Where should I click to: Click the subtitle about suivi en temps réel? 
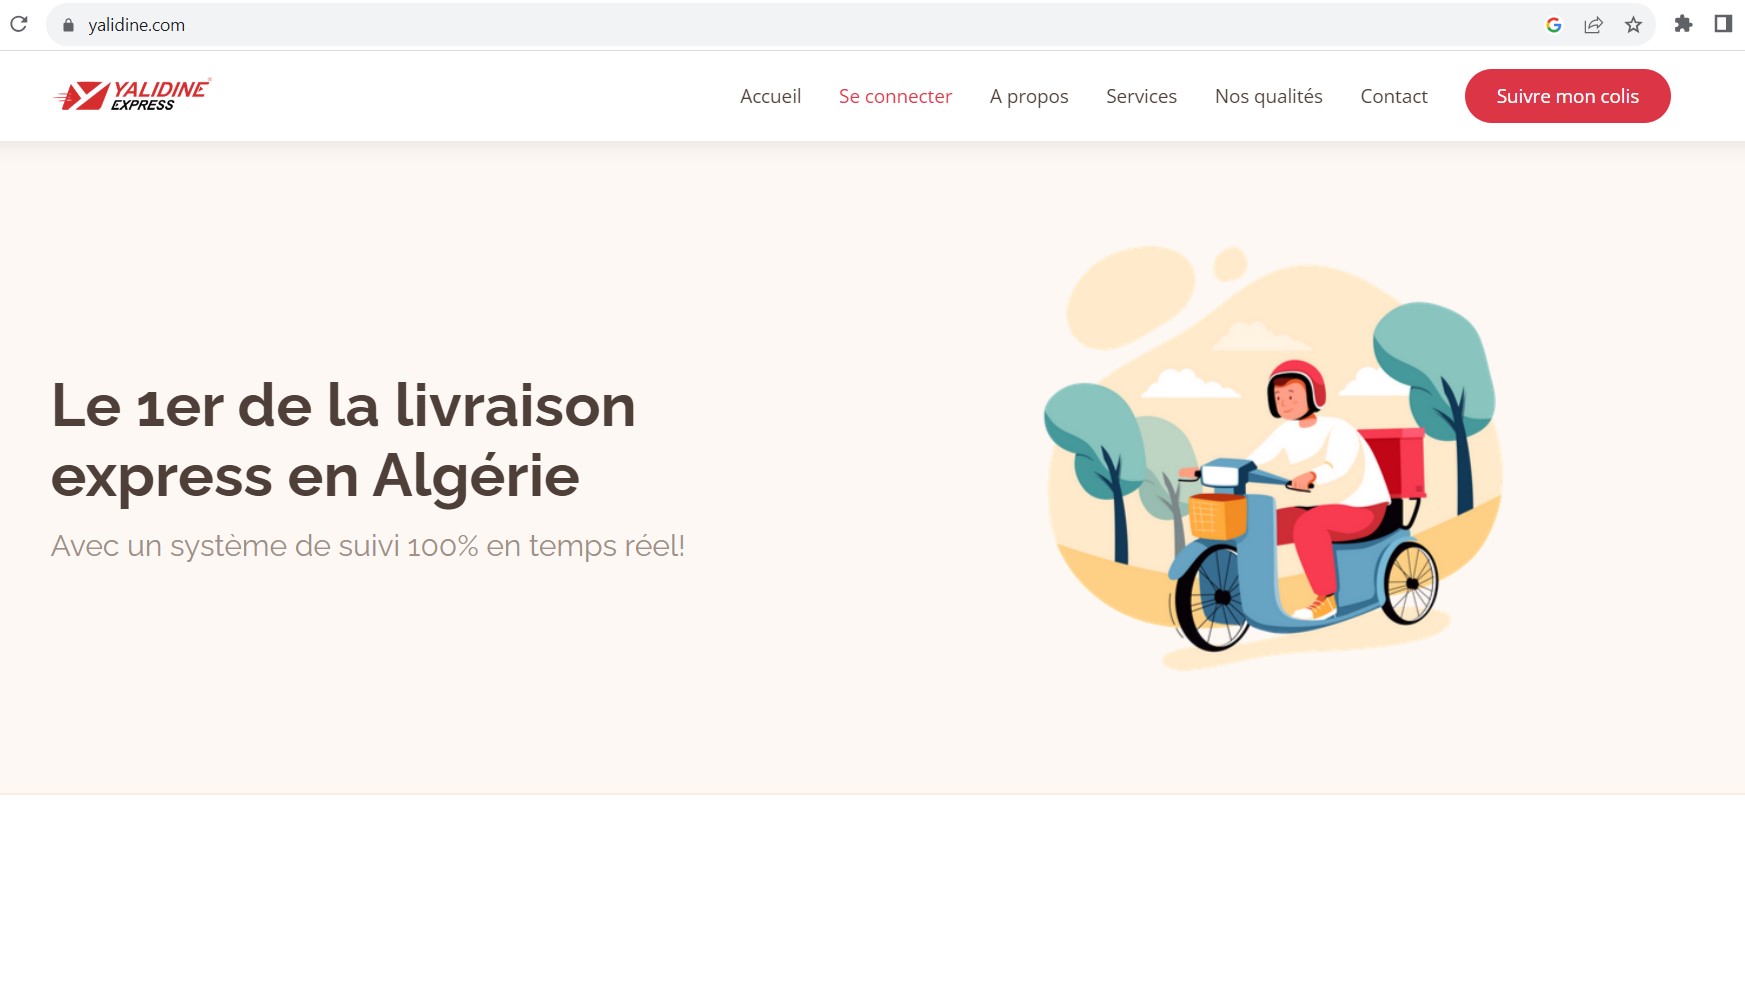tap(368, 546)
